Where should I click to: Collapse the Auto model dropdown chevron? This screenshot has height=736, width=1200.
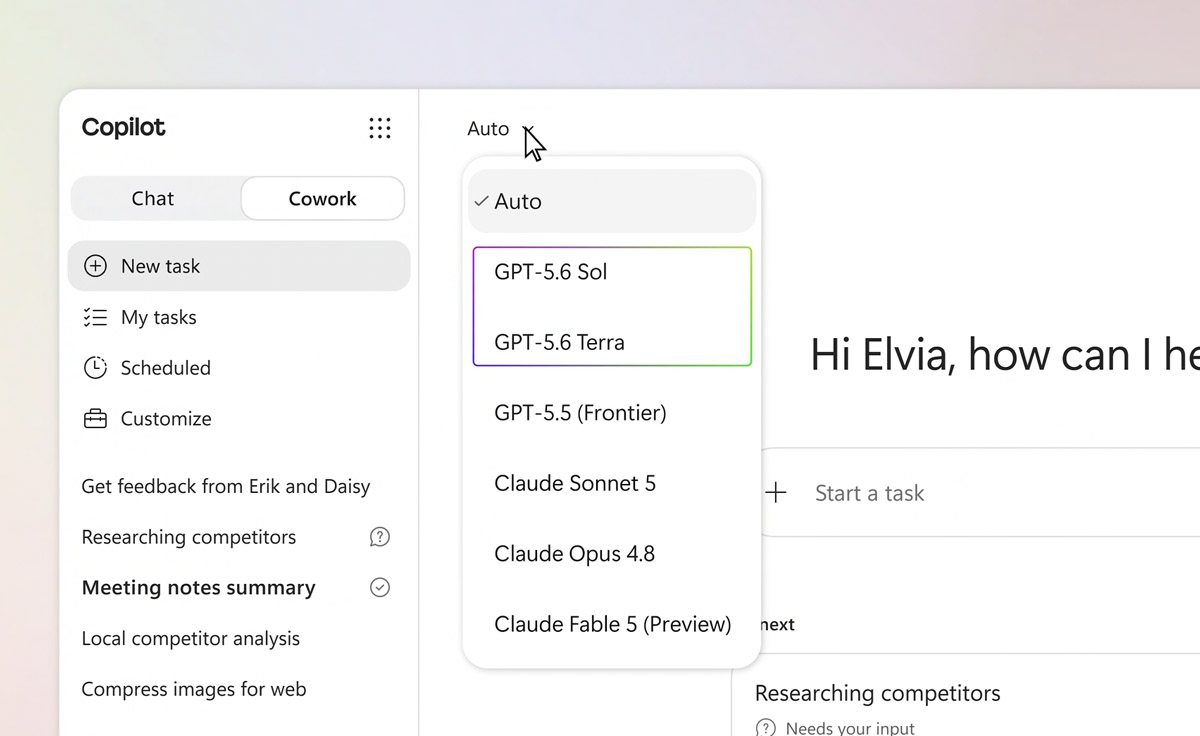point(530,129)
